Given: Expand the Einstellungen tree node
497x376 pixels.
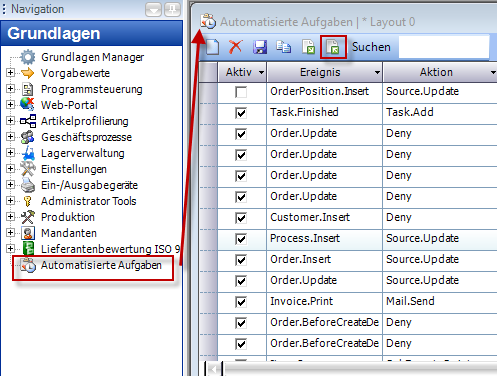Looking at the screenshot, I should tap(11, 169).
